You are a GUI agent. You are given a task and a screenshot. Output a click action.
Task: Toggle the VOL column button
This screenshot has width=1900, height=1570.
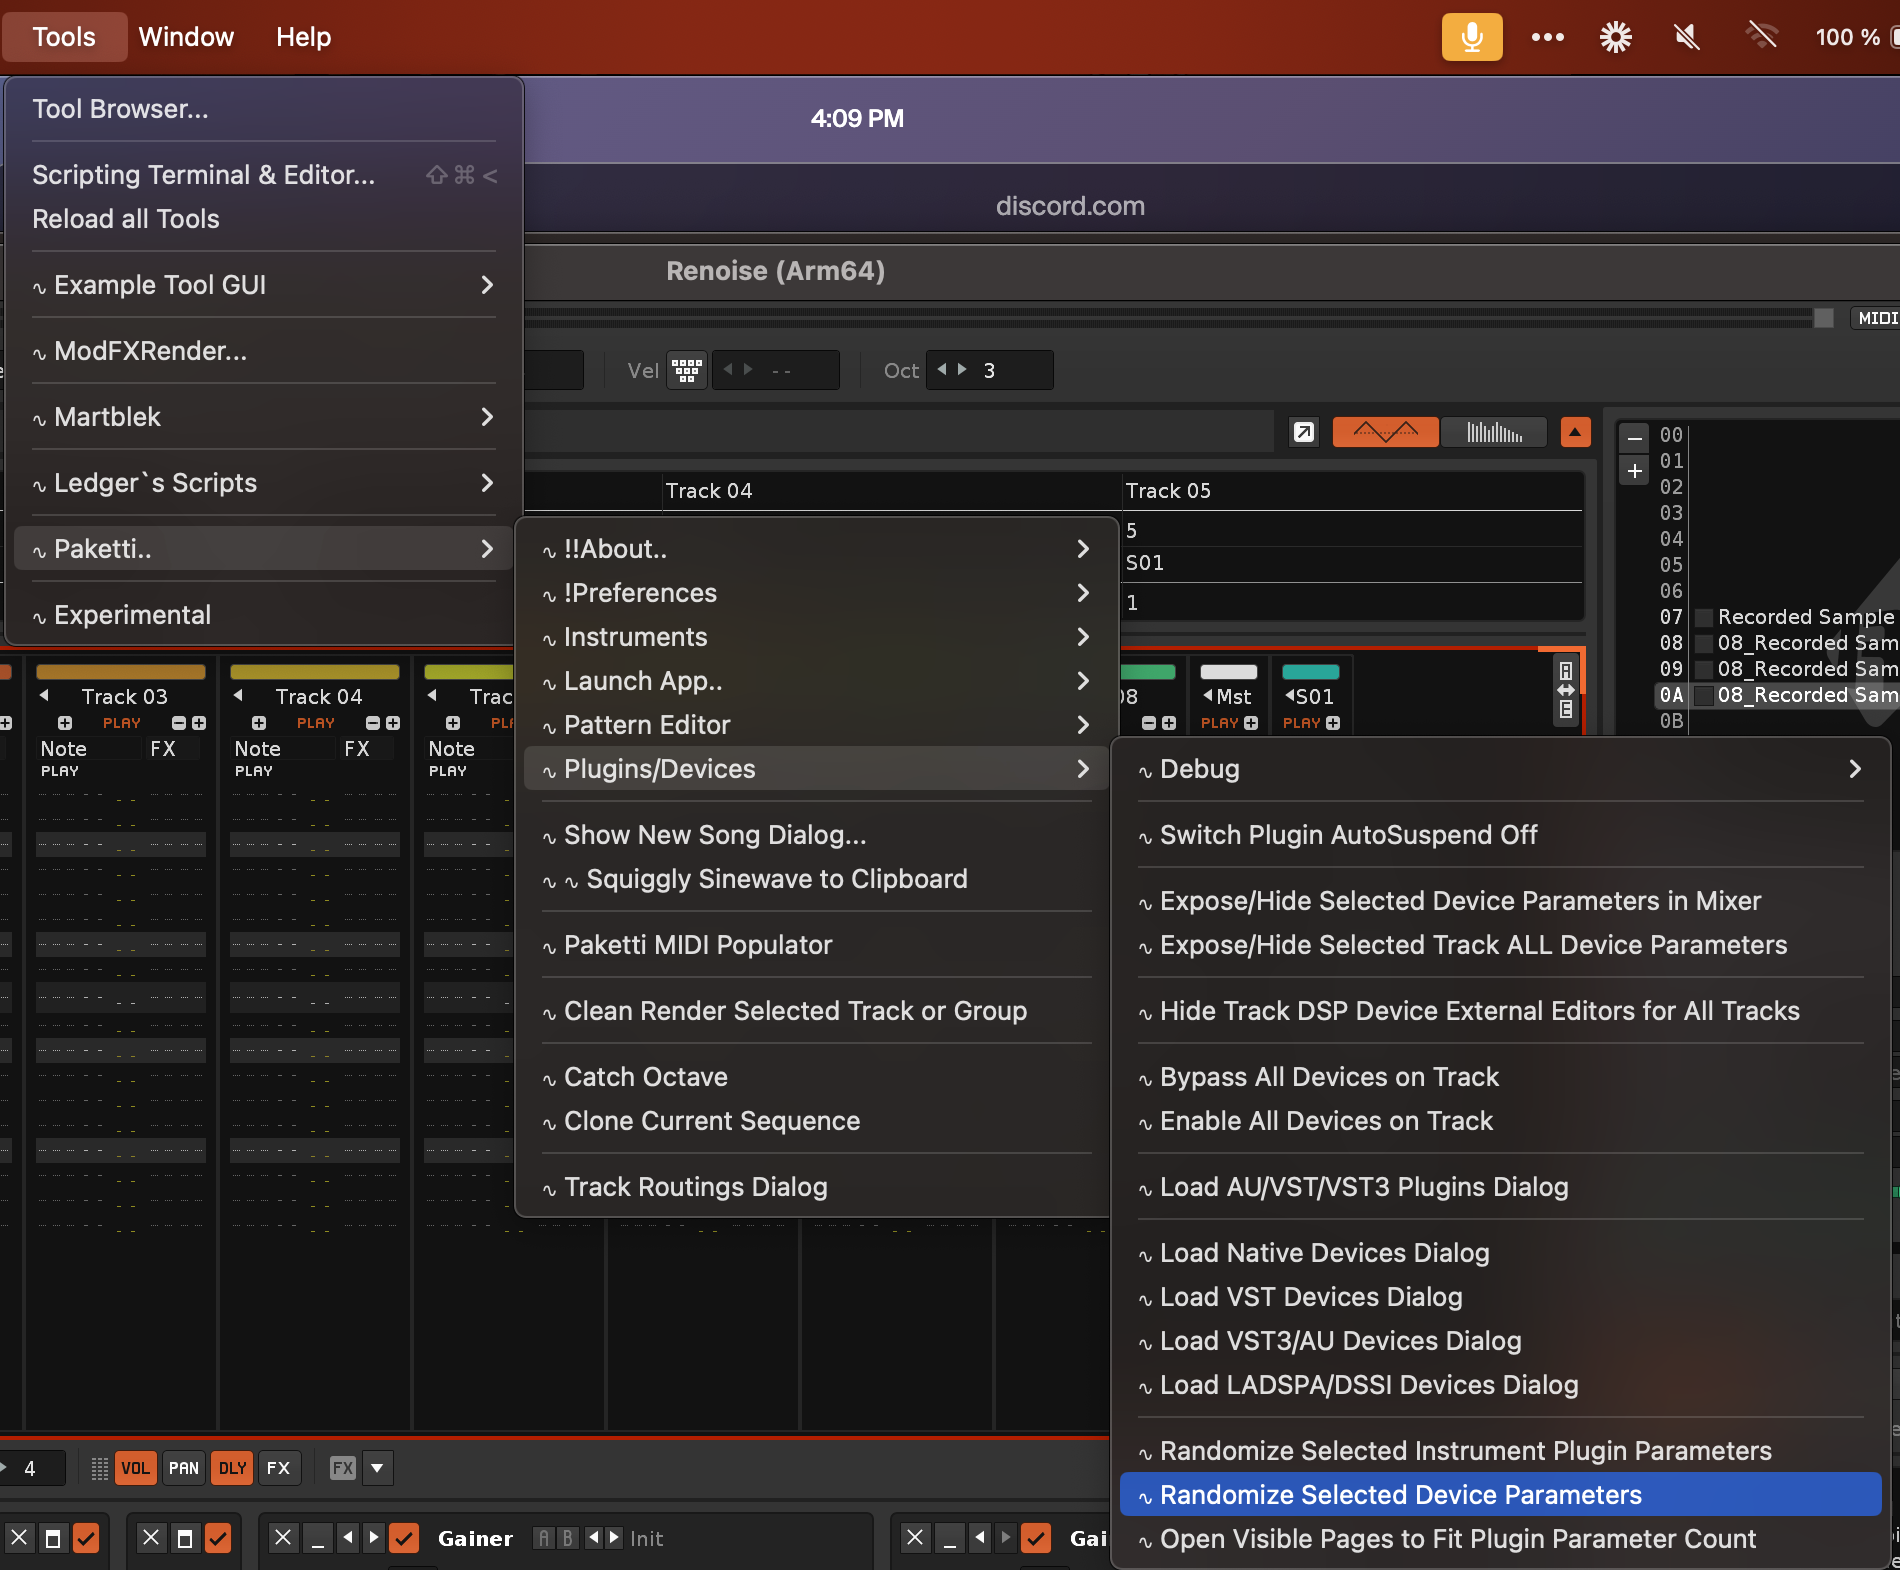pos(135,1468)
